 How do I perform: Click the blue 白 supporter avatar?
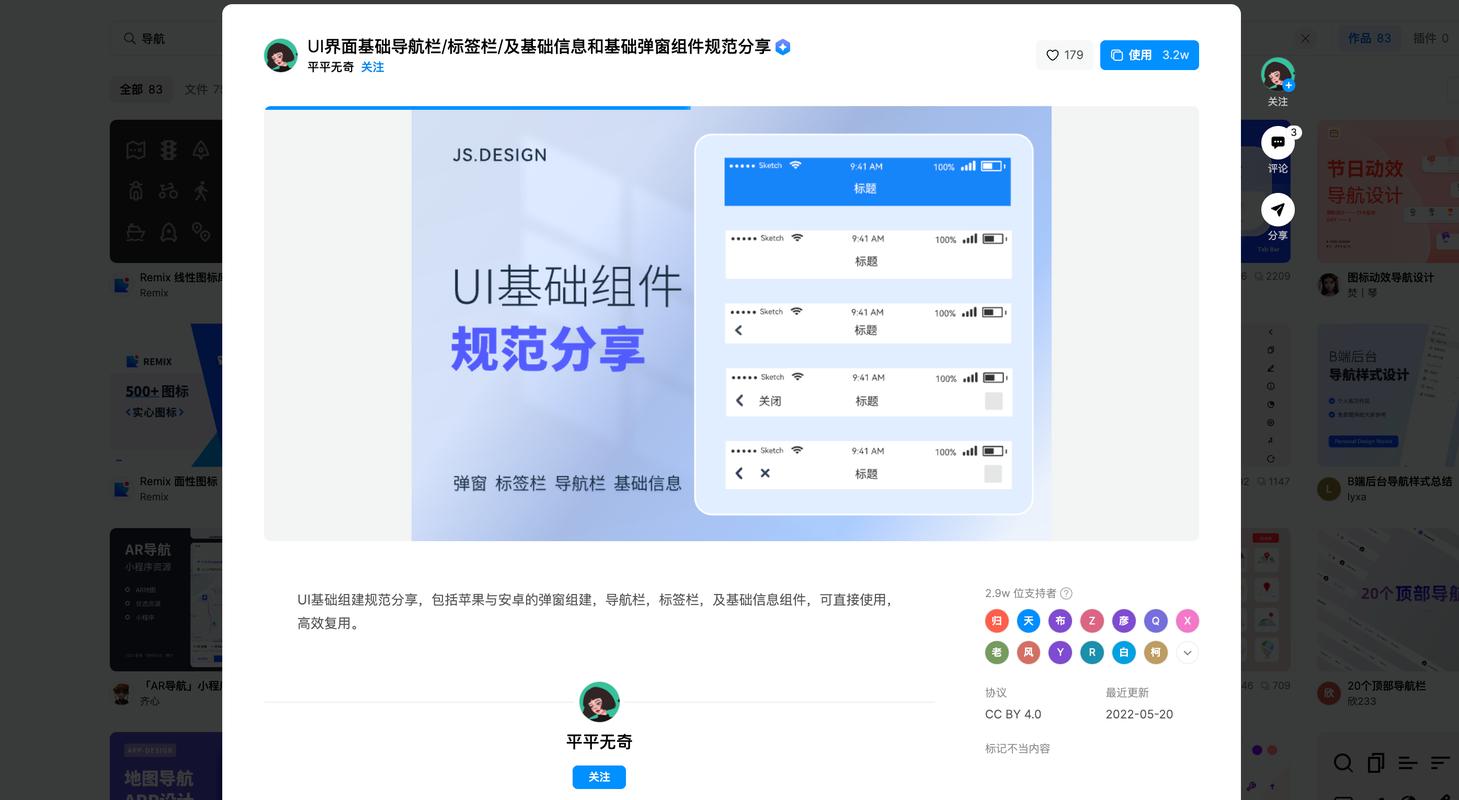(1124, 653)
